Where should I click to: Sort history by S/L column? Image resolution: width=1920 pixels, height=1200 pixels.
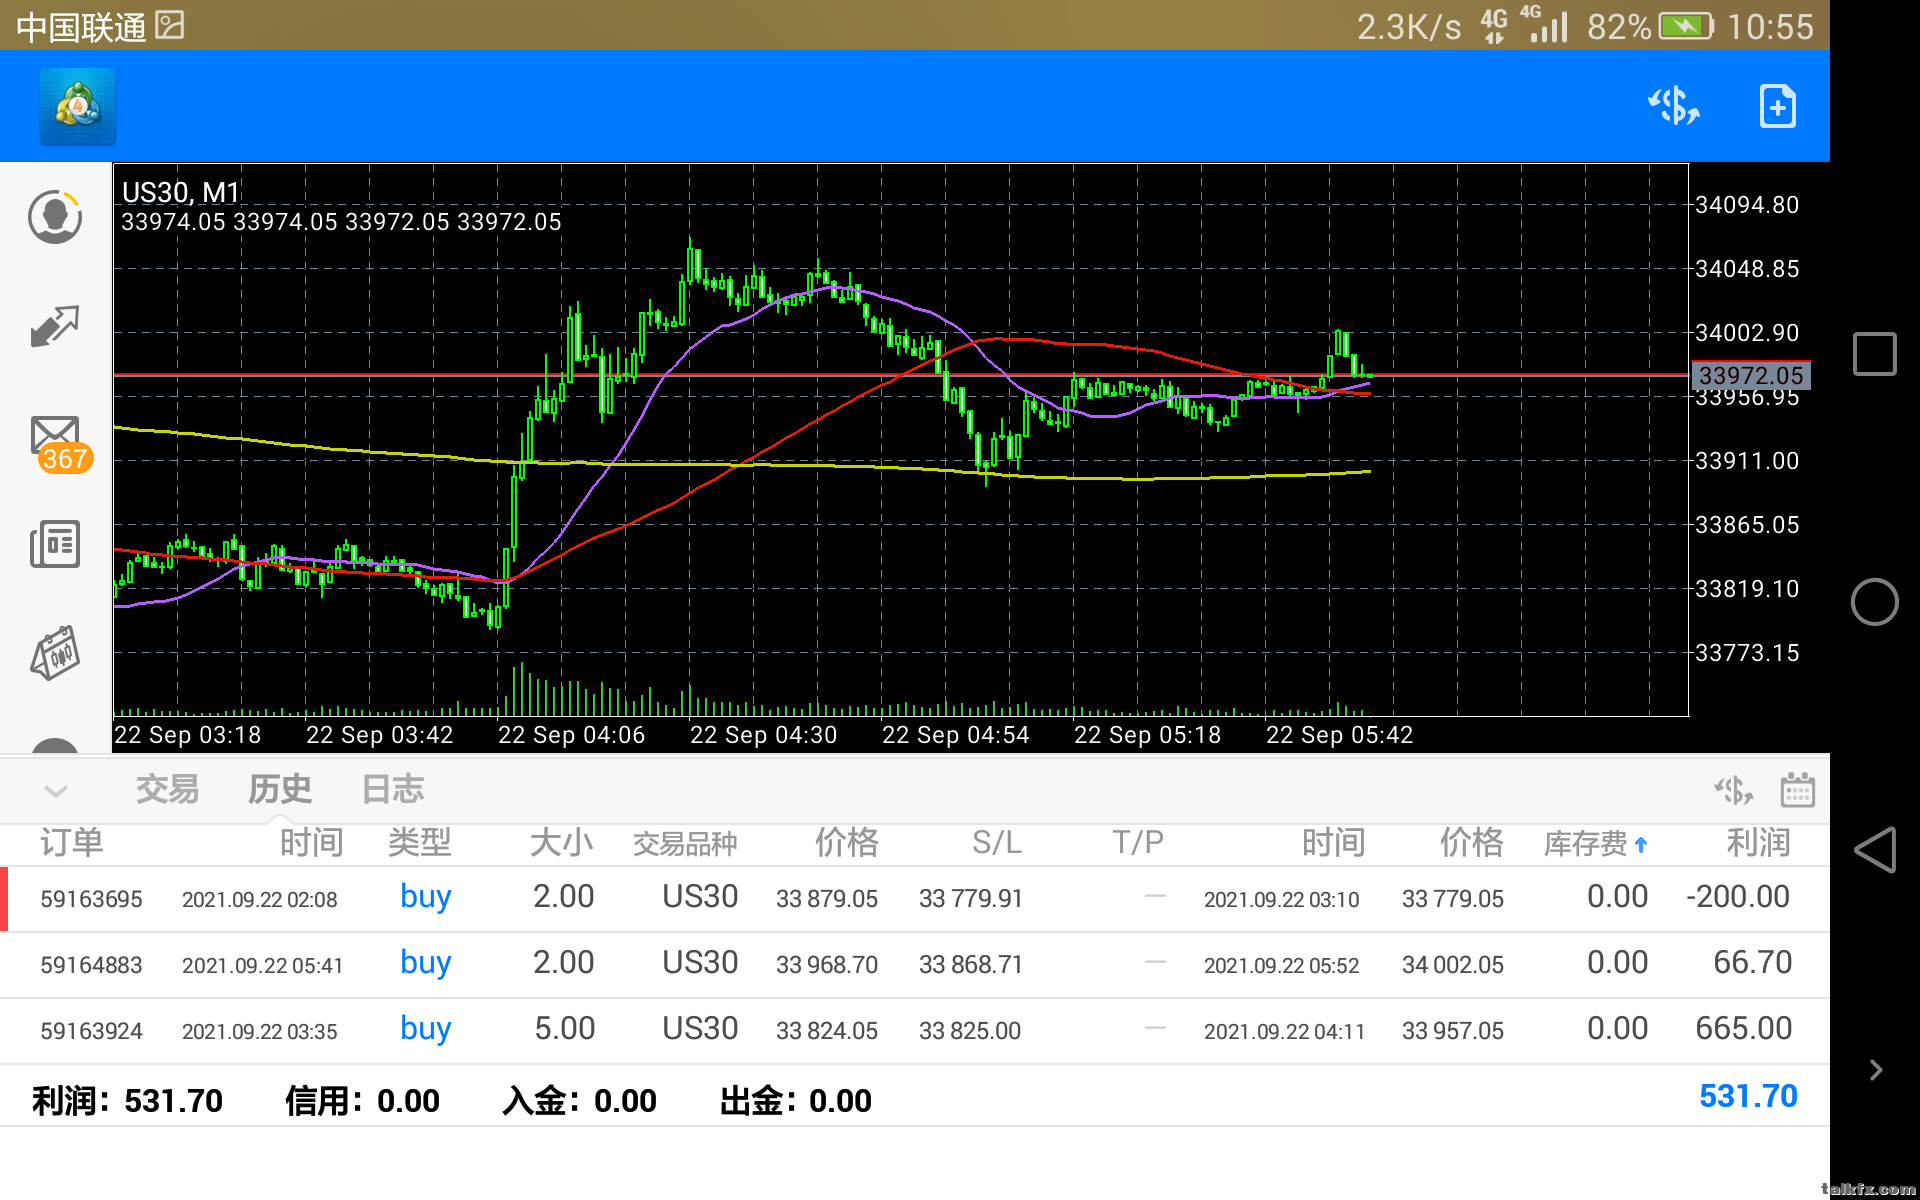click(997, 843)
